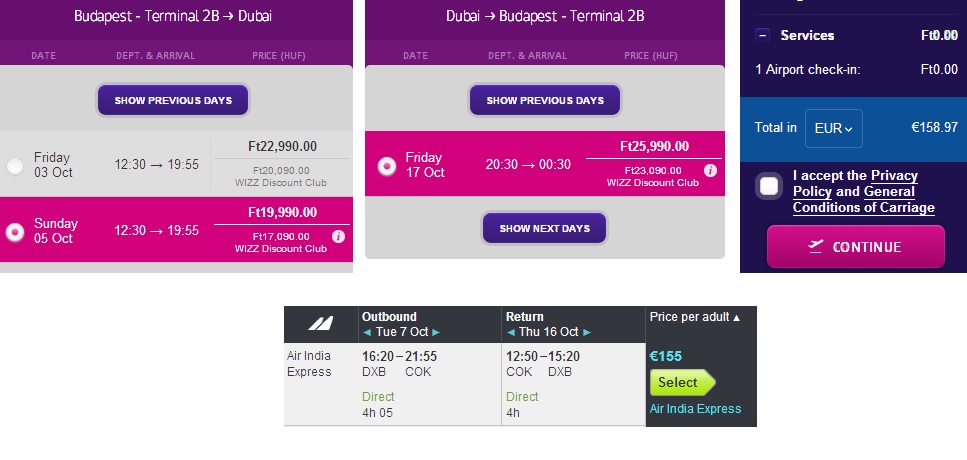
Task: Open the EUR currency dropdown
Action: click(x=833, y=128)
